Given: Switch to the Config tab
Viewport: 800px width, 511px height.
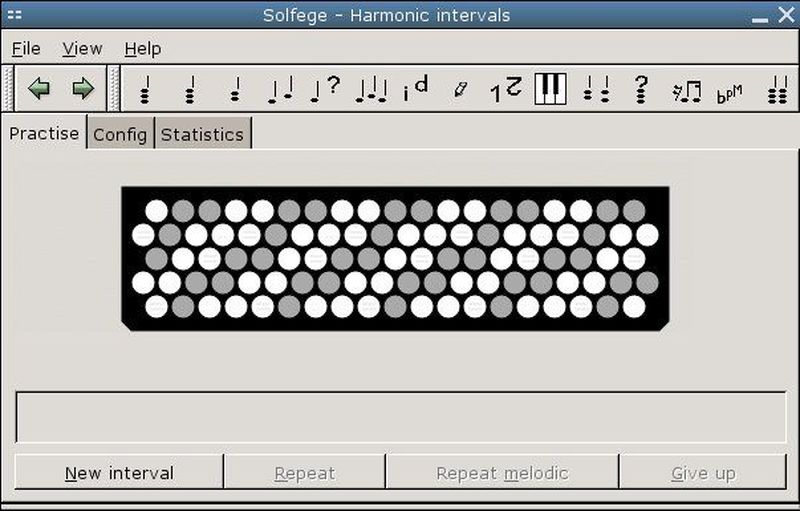Looking at the screenshot, I should [120, 134].
